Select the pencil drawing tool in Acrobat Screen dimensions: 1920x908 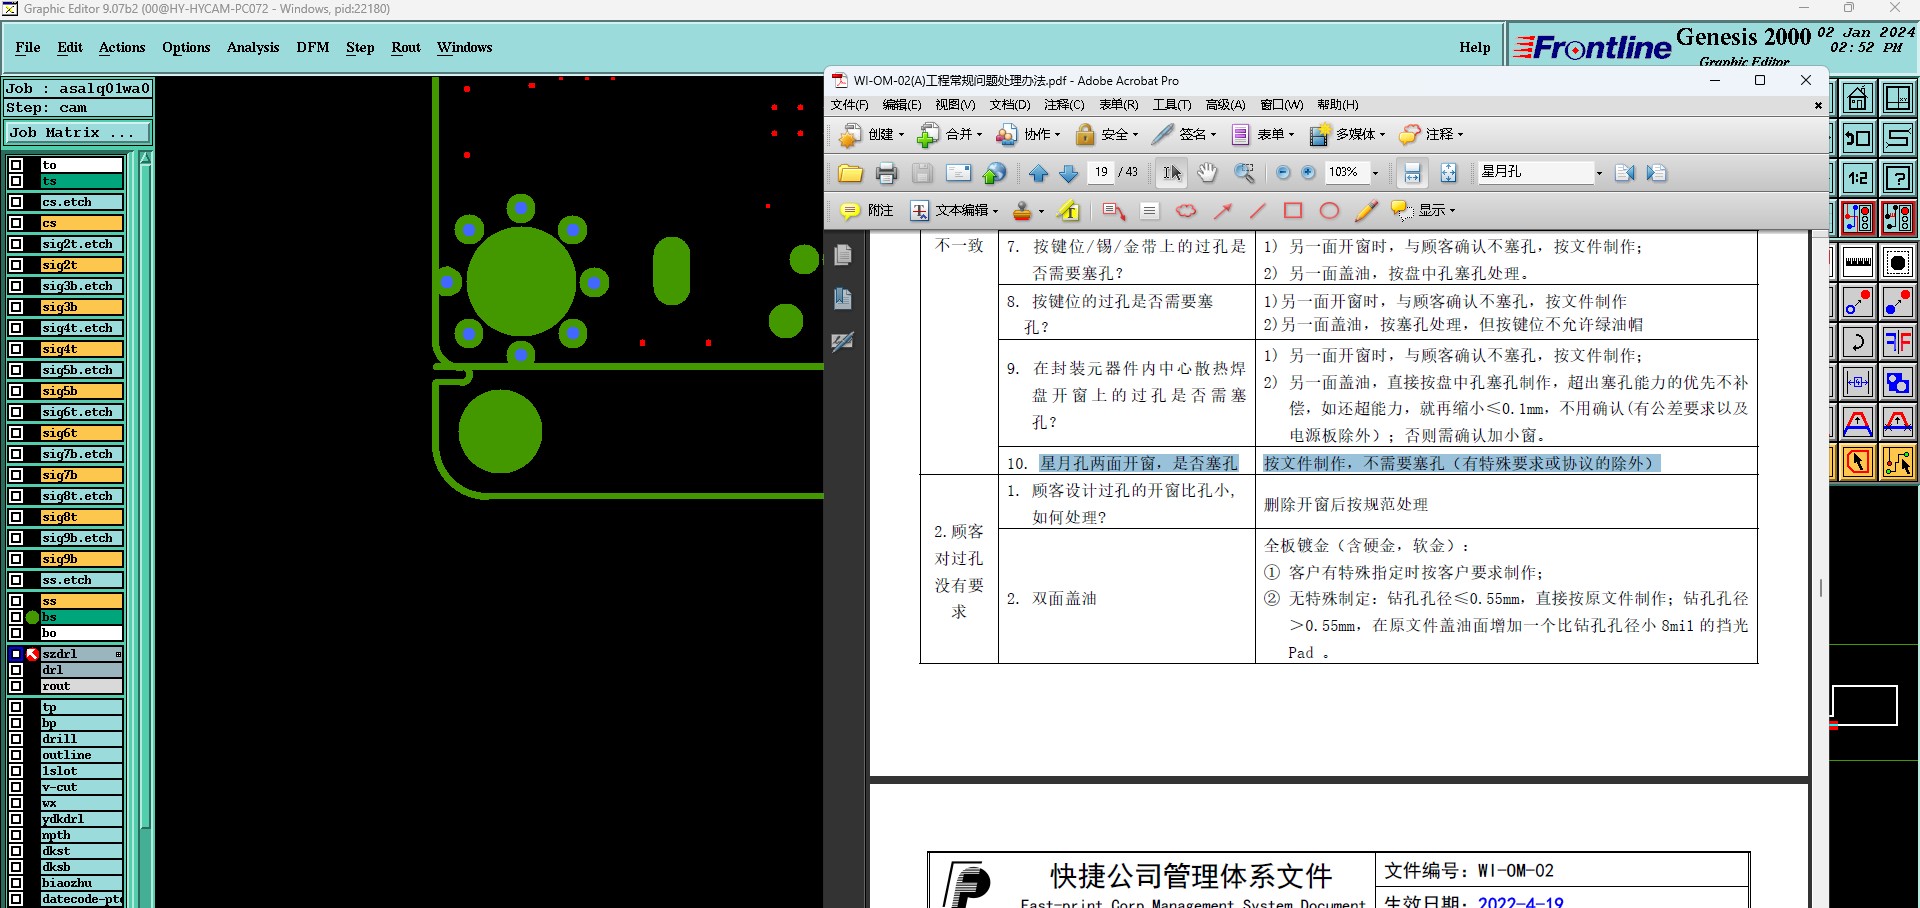(1365, 210)
